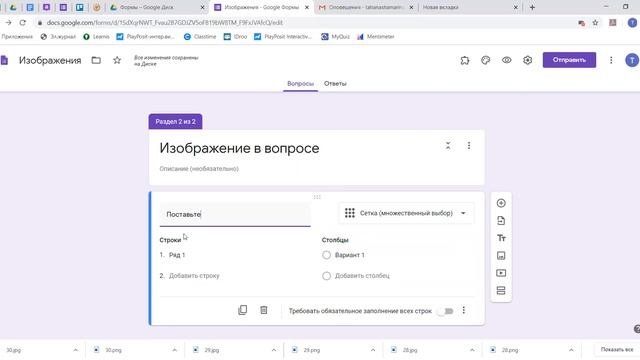Open the Mentimeter bookmark
Viewport: 640px width, 360px height.
376,37
